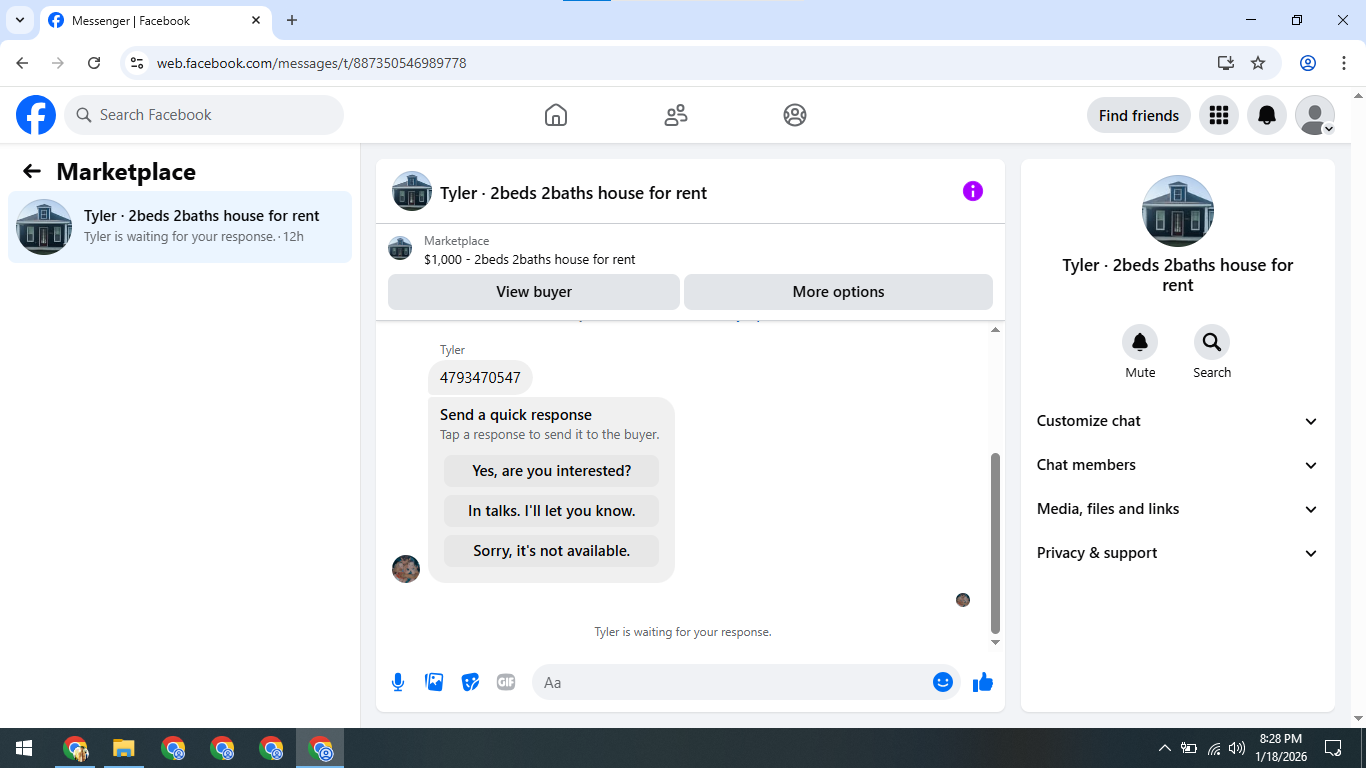Open the Windows Start menu
1366x768 pixels.
(x=24, y=748)
